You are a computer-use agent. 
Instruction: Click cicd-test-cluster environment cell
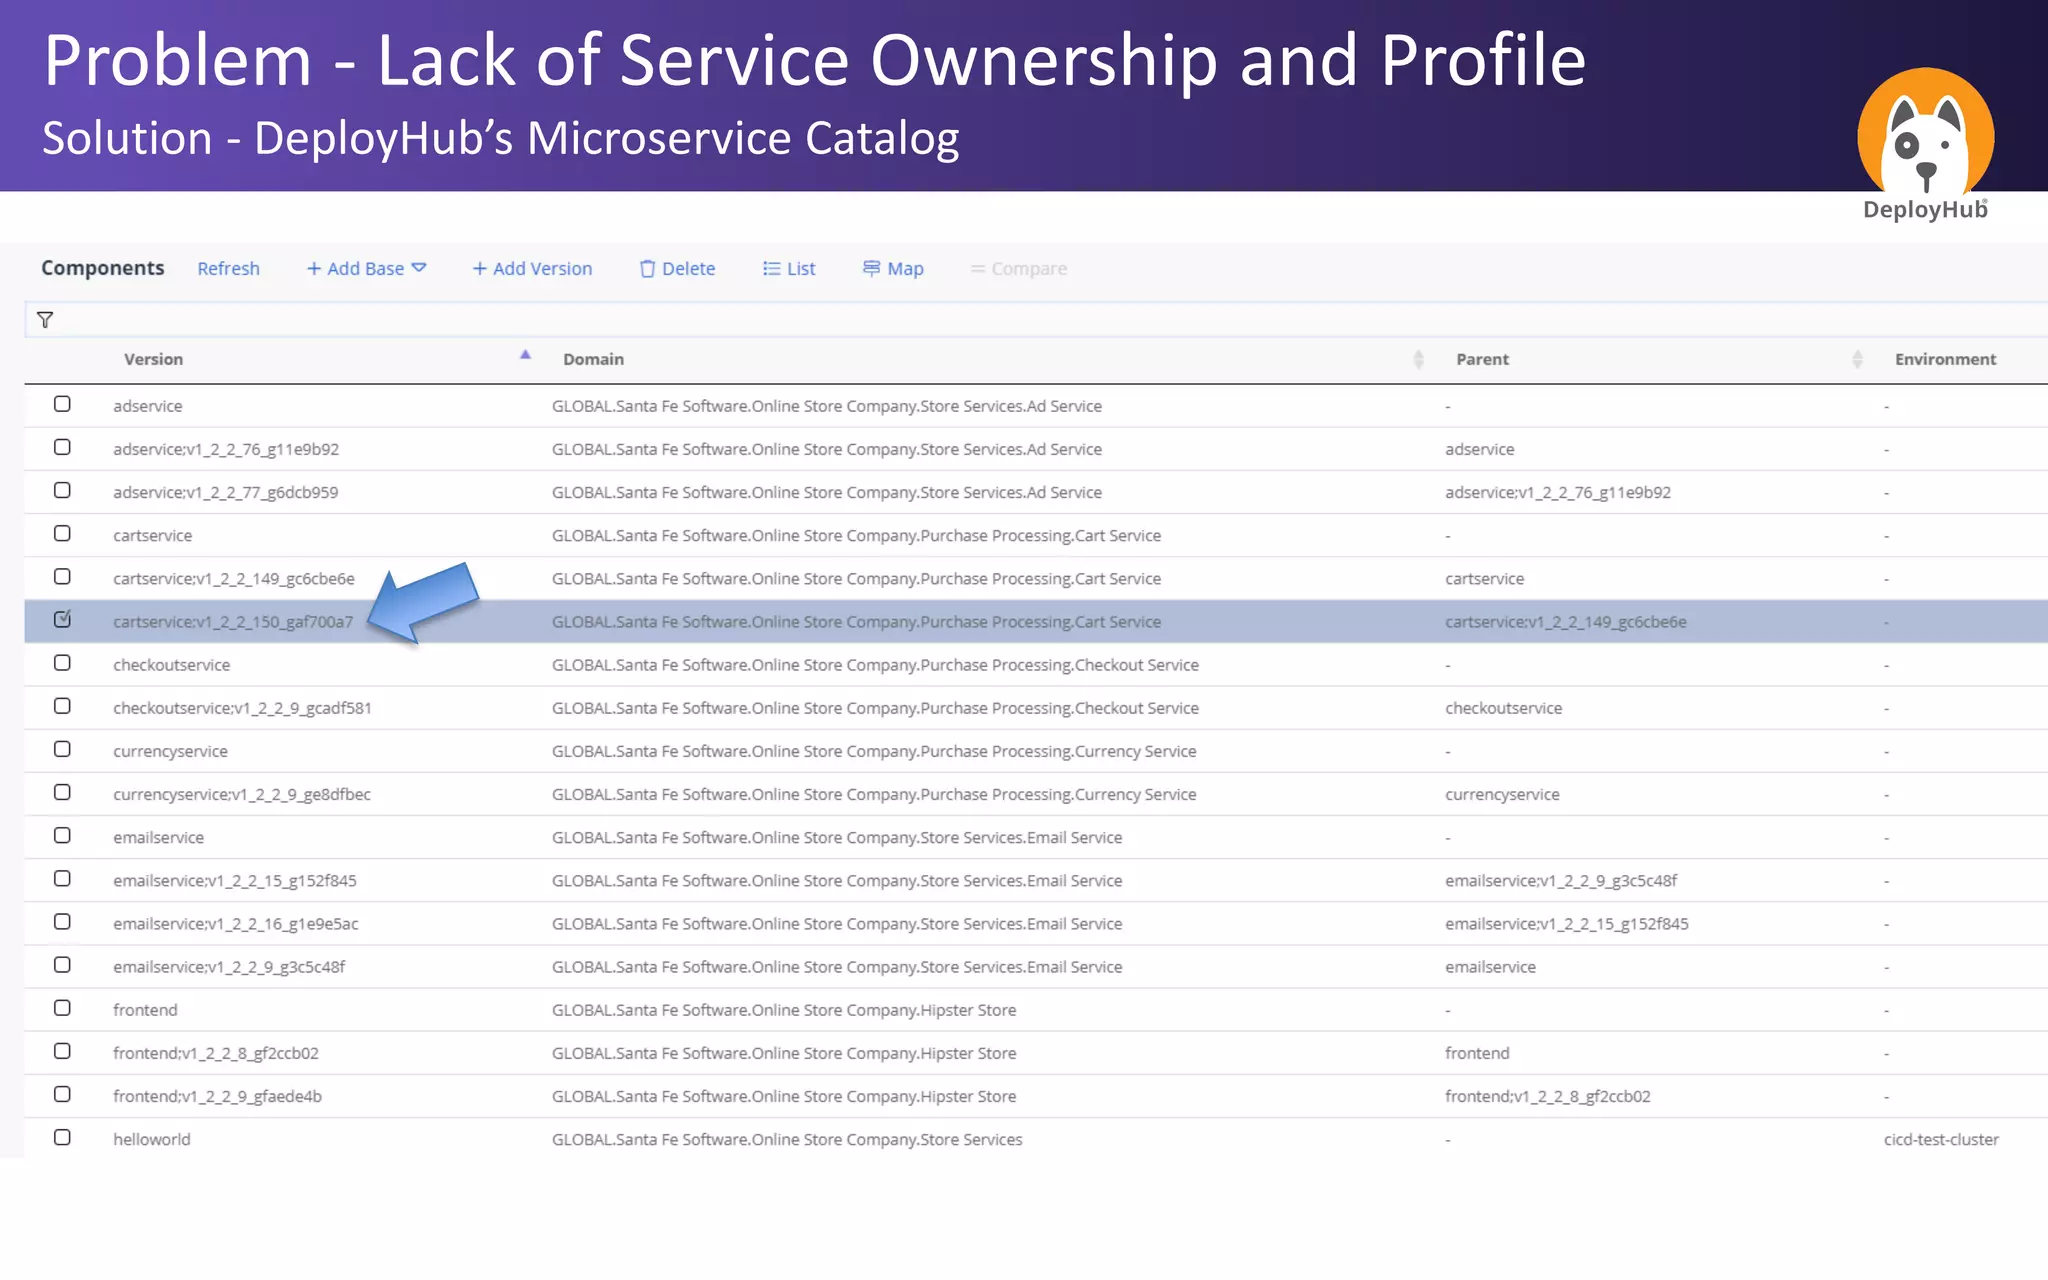click(x=1941, y=1140)
